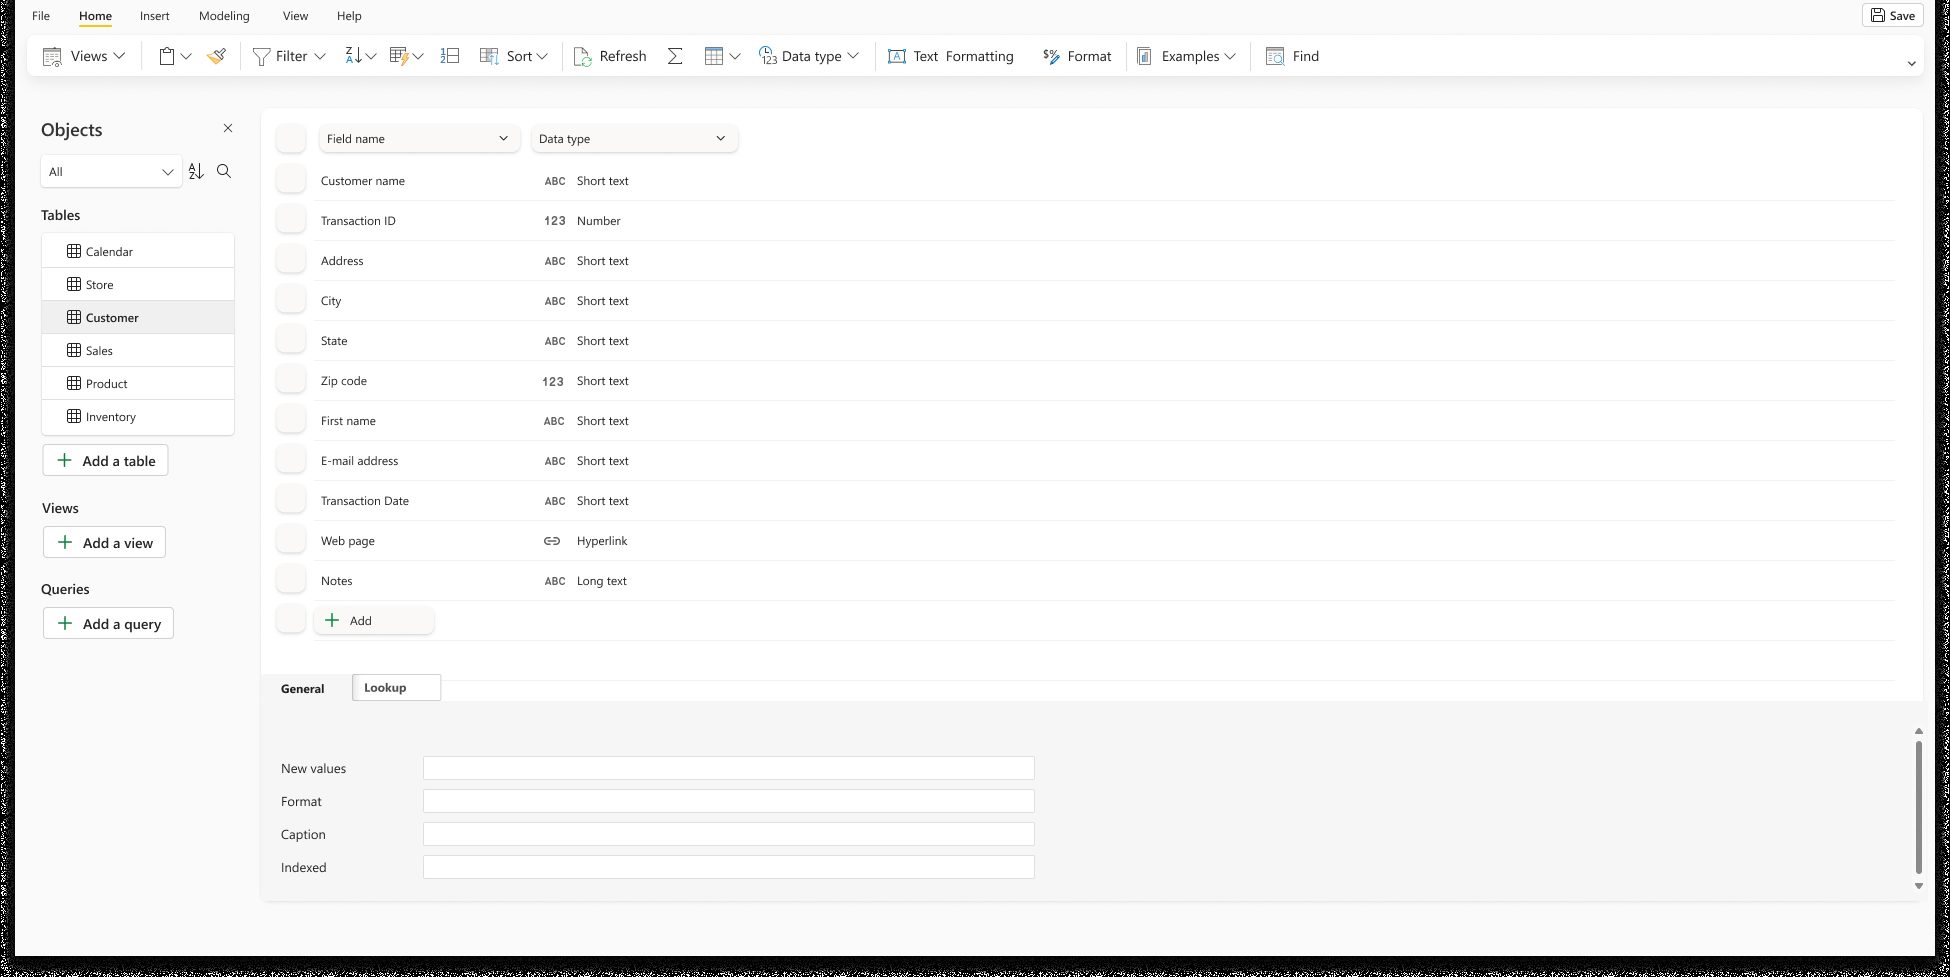
Task: Click the Save button
Action: [x=1893, y=15]
